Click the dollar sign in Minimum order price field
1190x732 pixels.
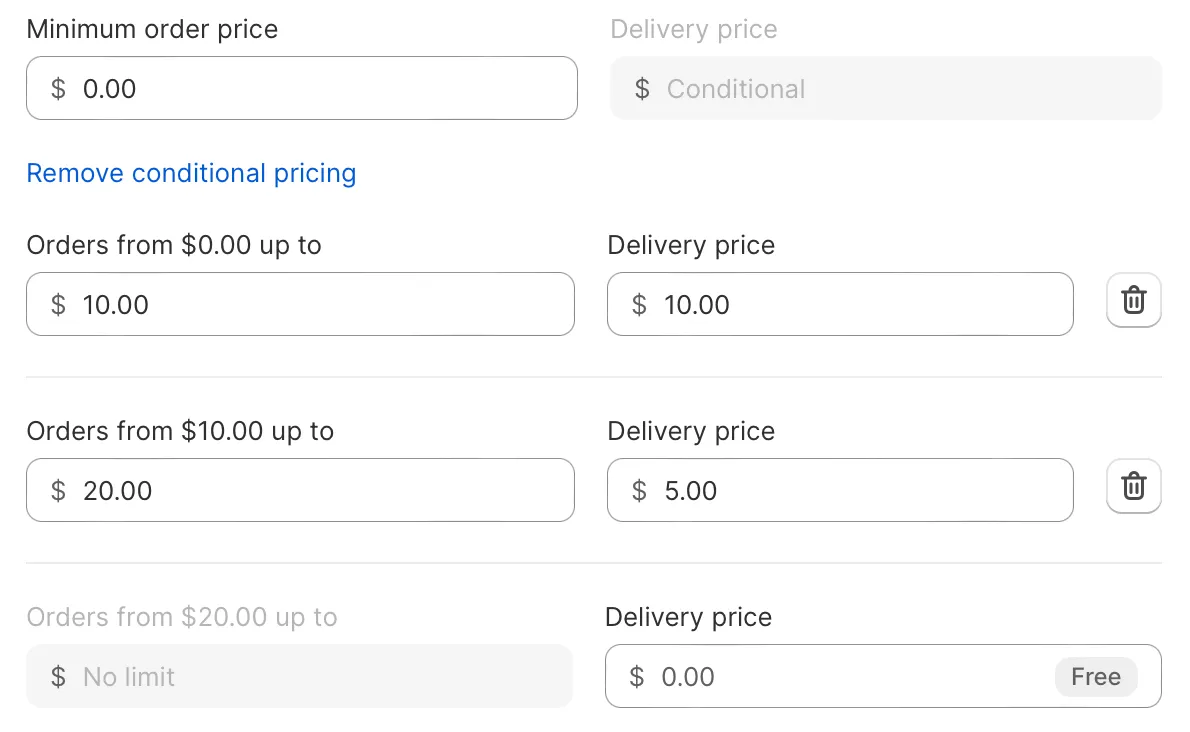coord(58,89)
